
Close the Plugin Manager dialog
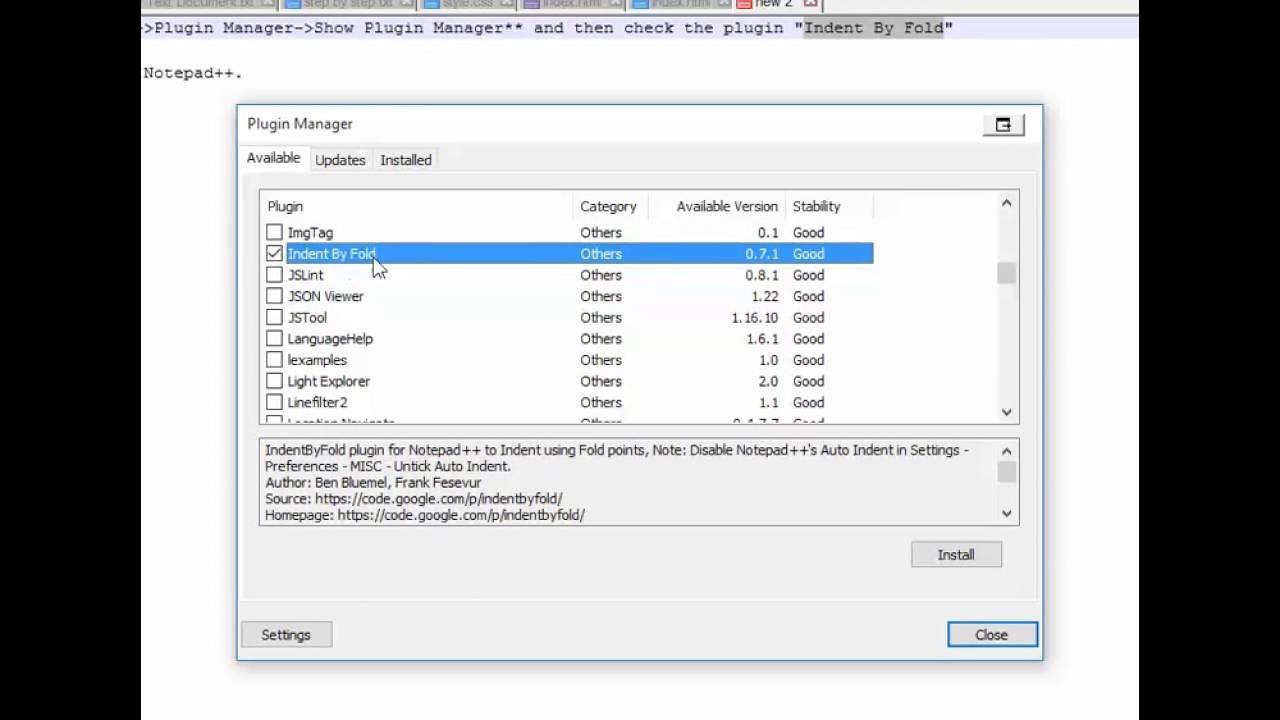click(992, 635)
